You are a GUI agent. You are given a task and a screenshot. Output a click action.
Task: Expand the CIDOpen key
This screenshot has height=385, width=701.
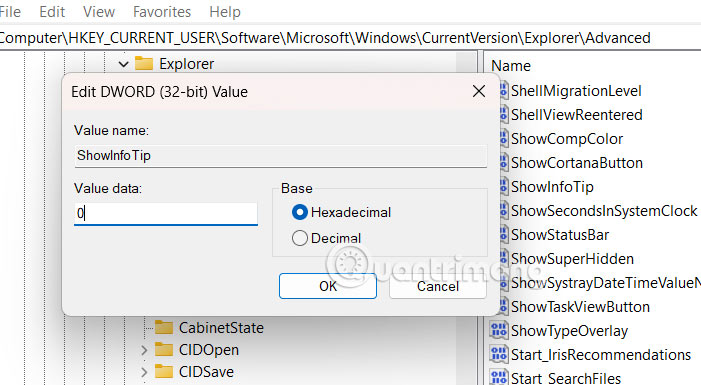click(x=144, y=350)
